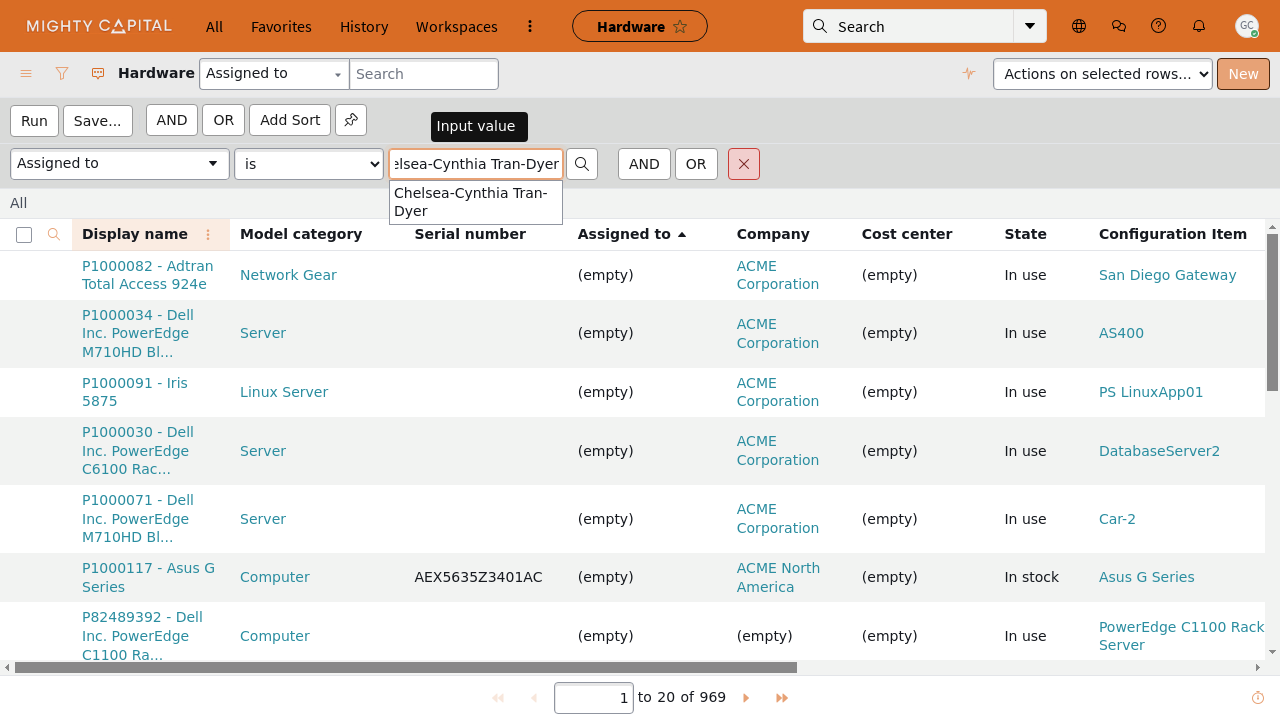The image size is (1280, 720).
Task: Open the condition field Assigned to dropdown
Action: [x=120, y=164]
